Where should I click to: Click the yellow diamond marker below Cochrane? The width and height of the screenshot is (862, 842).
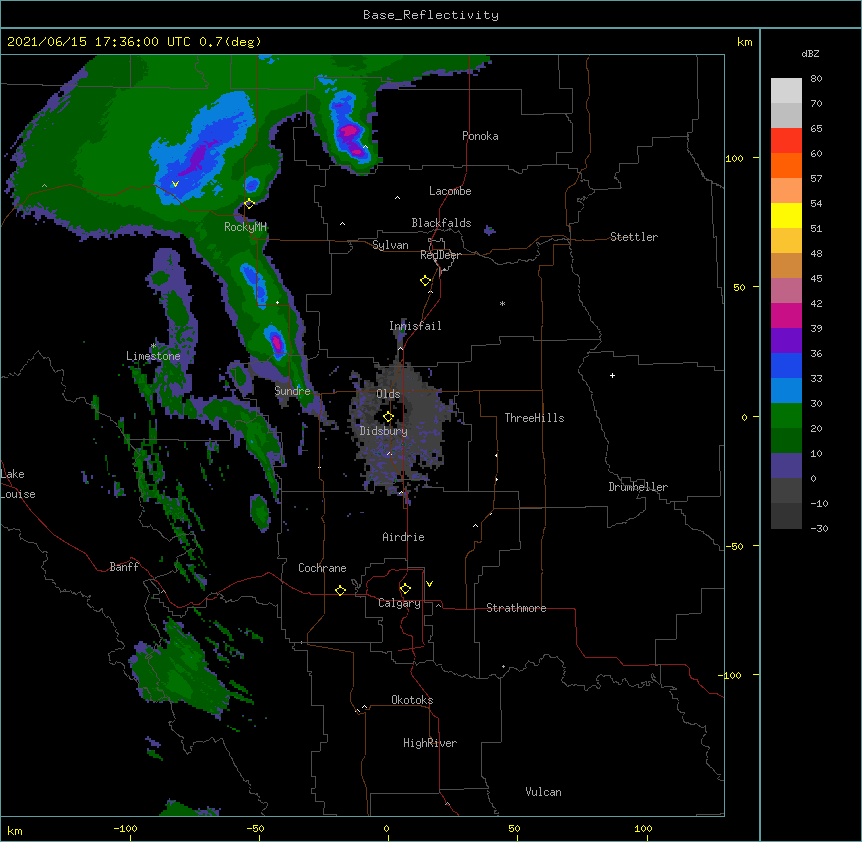(x=340, y=590)
